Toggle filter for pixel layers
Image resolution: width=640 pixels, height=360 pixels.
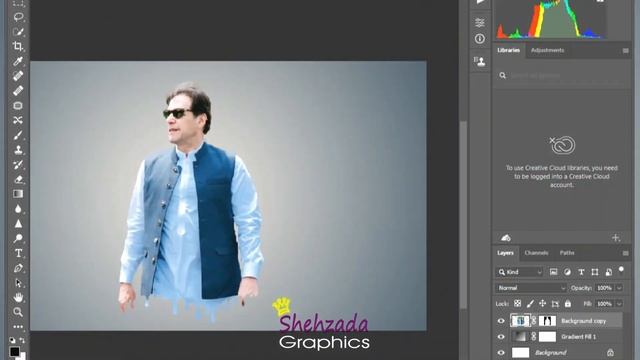(x=553, y=272)
